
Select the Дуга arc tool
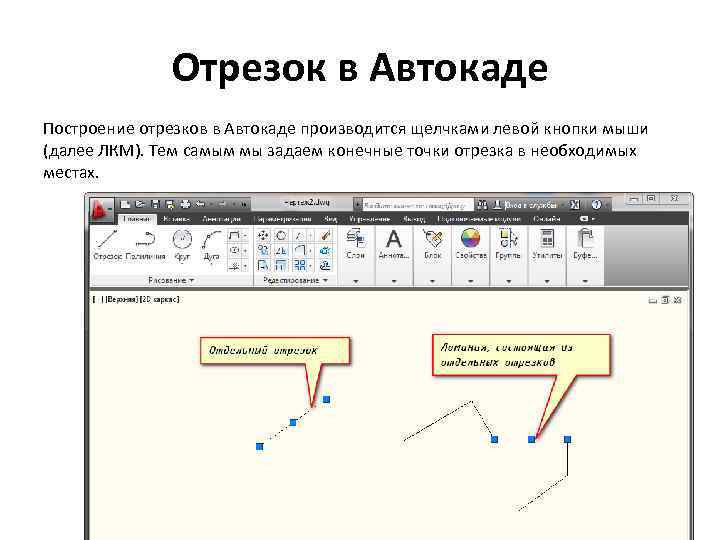click(211, 245)
